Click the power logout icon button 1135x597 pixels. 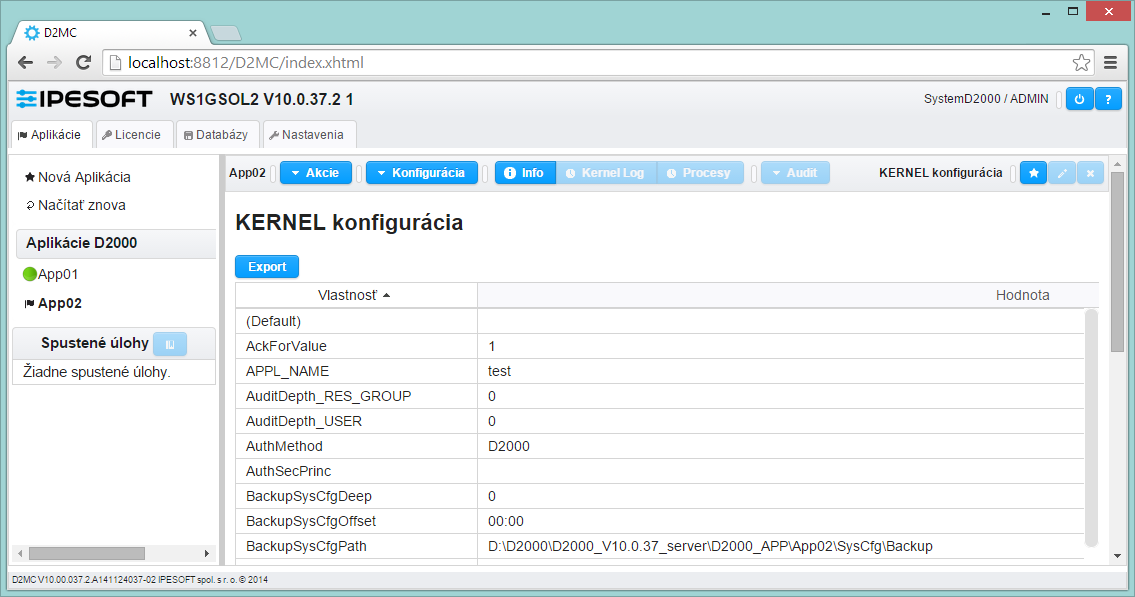pyautogui.click(x=1079, y=99)
